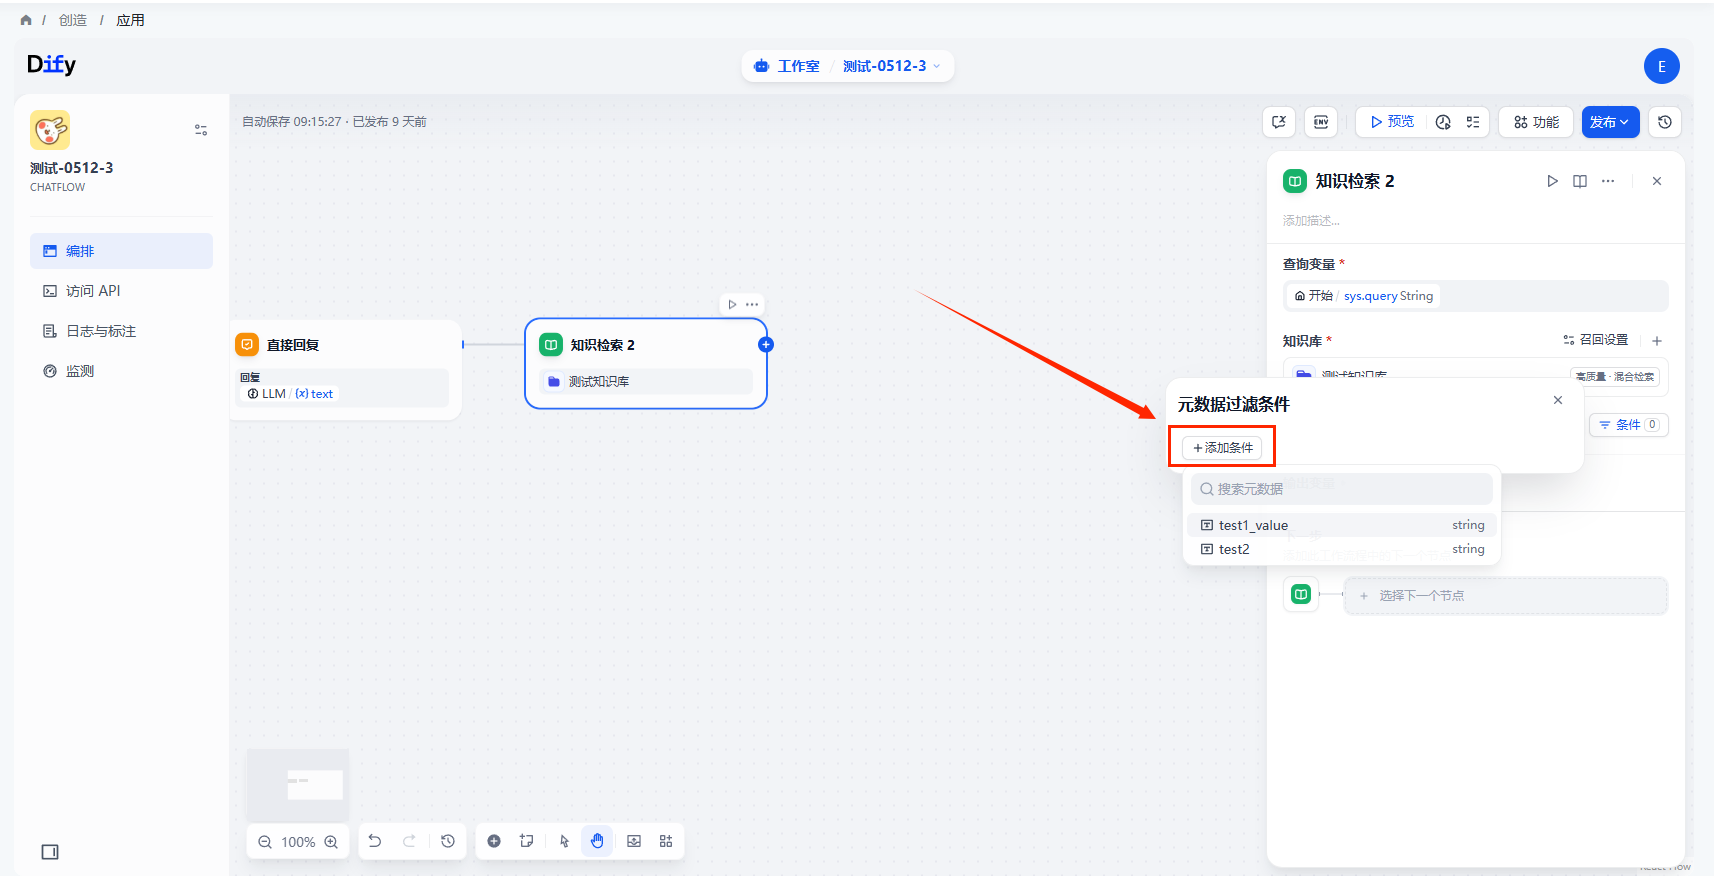Open the 功能 features button

[1536, 122]
